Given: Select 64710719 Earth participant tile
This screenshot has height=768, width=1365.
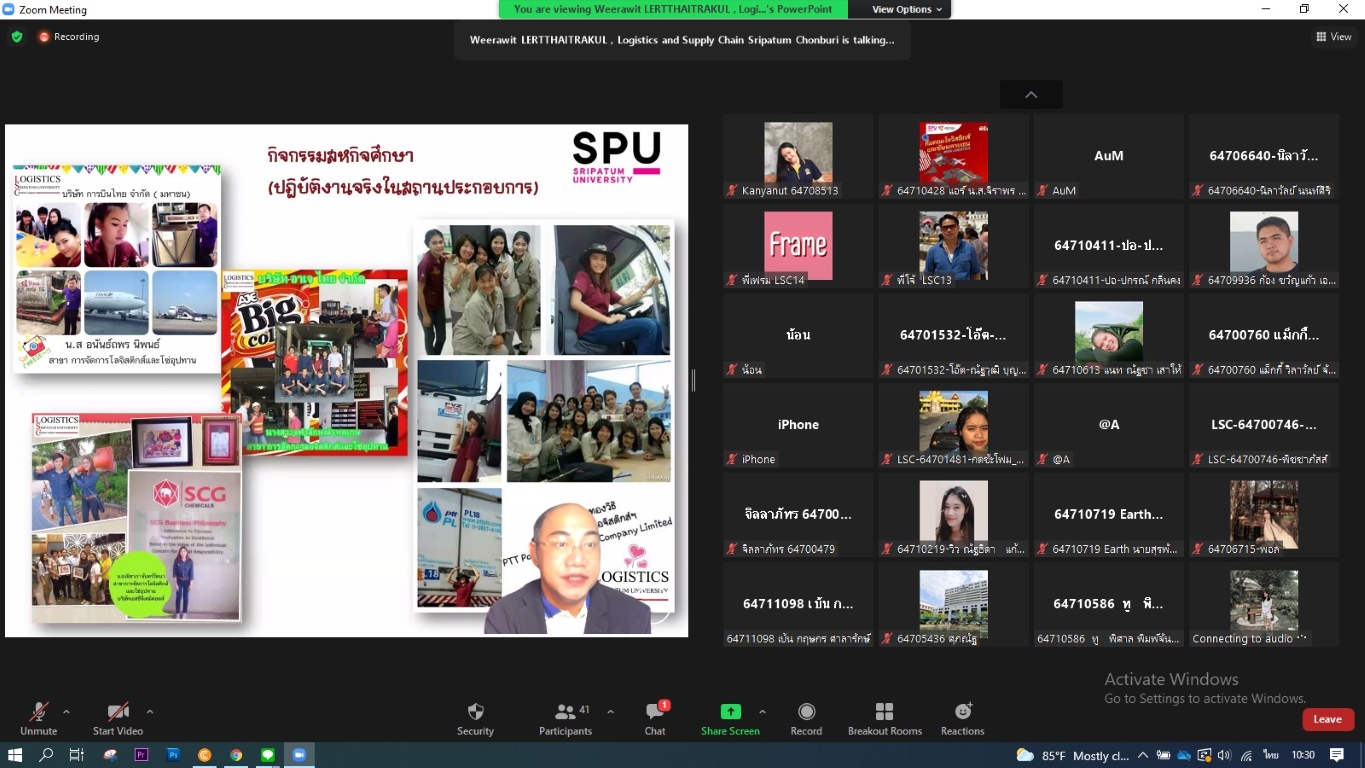Looking at the screenshot, I should point(1108,515).
